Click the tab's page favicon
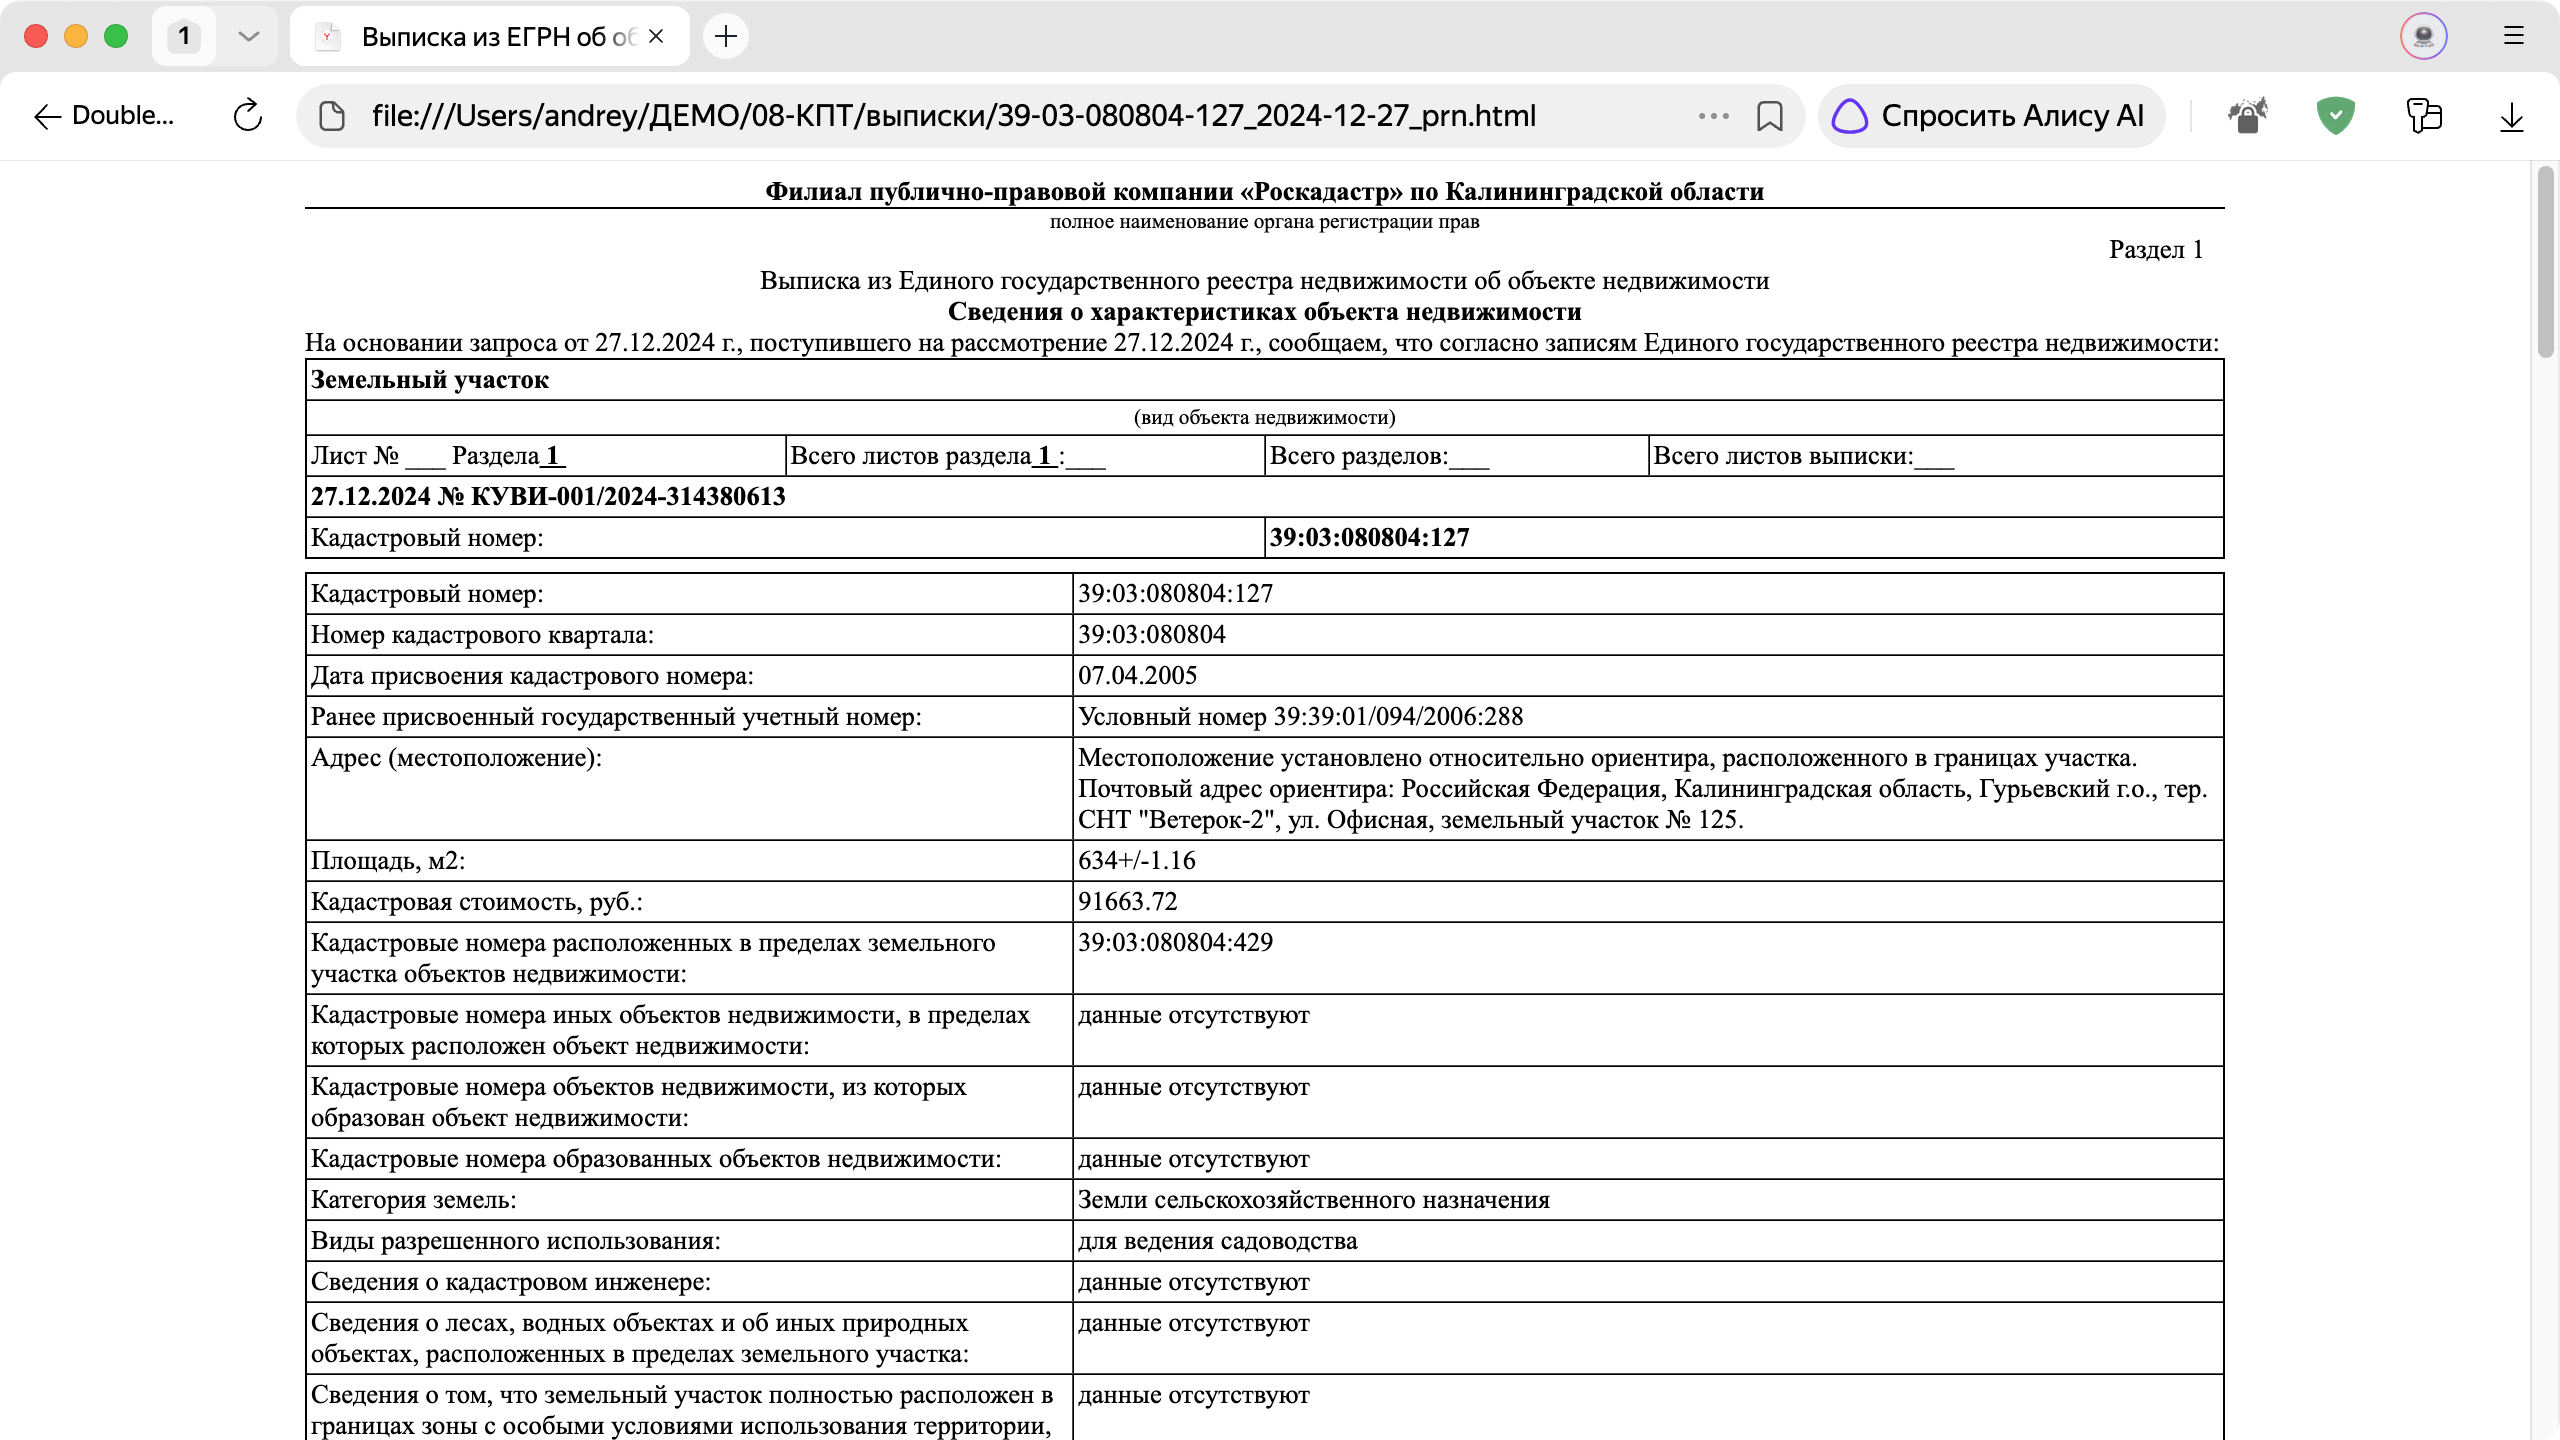 pos(327,37)
